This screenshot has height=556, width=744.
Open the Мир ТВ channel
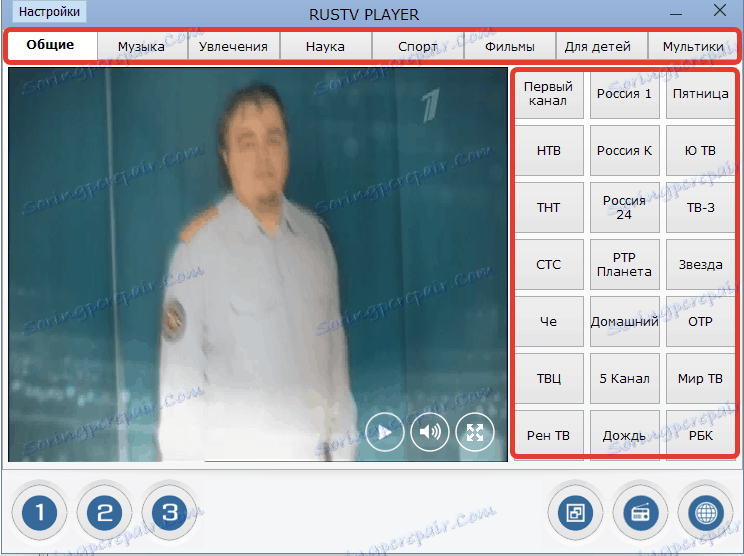[x=701, y=379]
